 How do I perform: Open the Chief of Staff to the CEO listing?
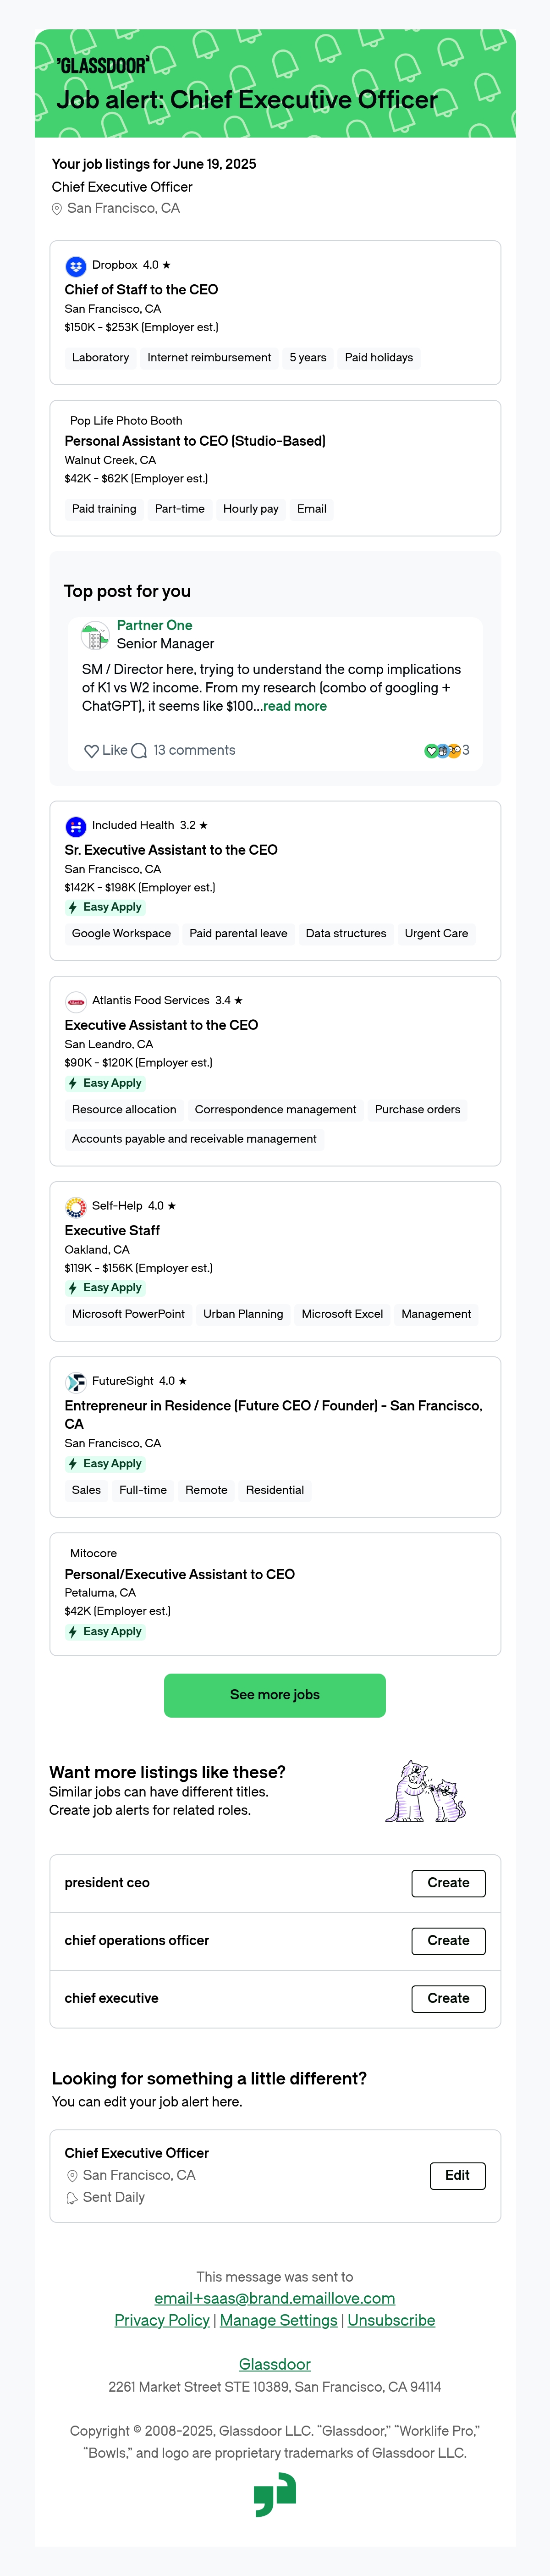141,290
